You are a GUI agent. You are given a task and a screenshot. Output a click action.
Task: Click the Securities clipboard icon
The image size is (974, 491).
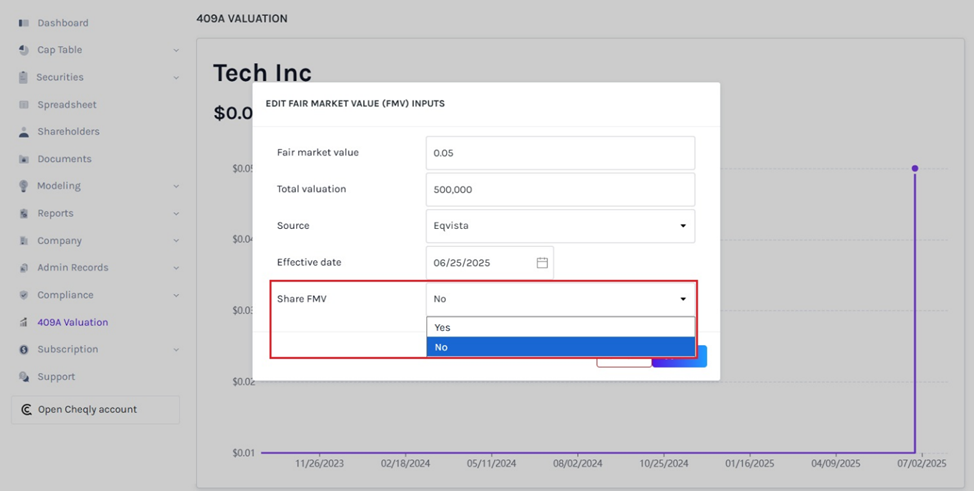(x=24, y=77)
